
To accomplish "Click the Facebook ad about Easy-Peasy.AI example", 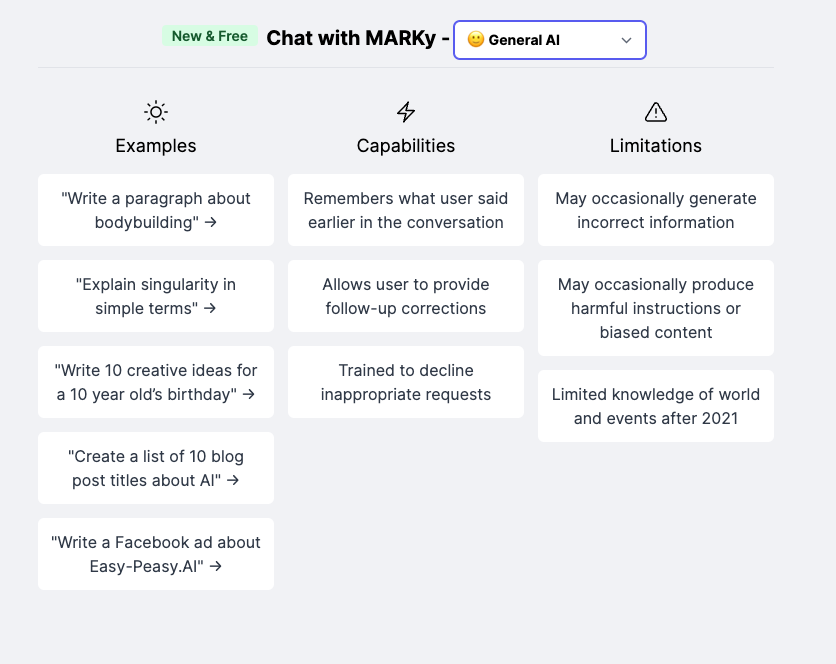I will click(x=156, y=554).
